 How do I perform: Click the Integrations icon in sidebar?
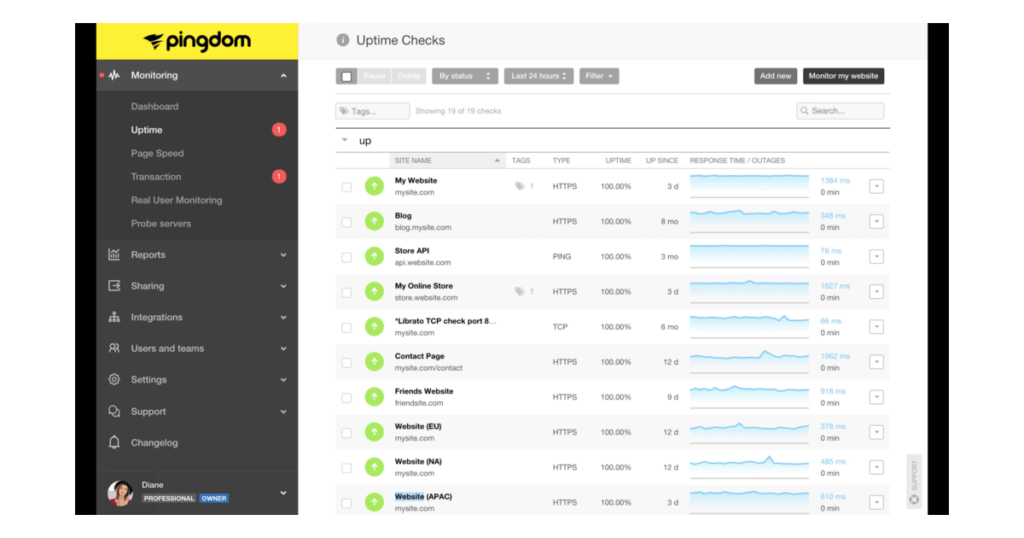pyautogui.click(x=114, y=317)
